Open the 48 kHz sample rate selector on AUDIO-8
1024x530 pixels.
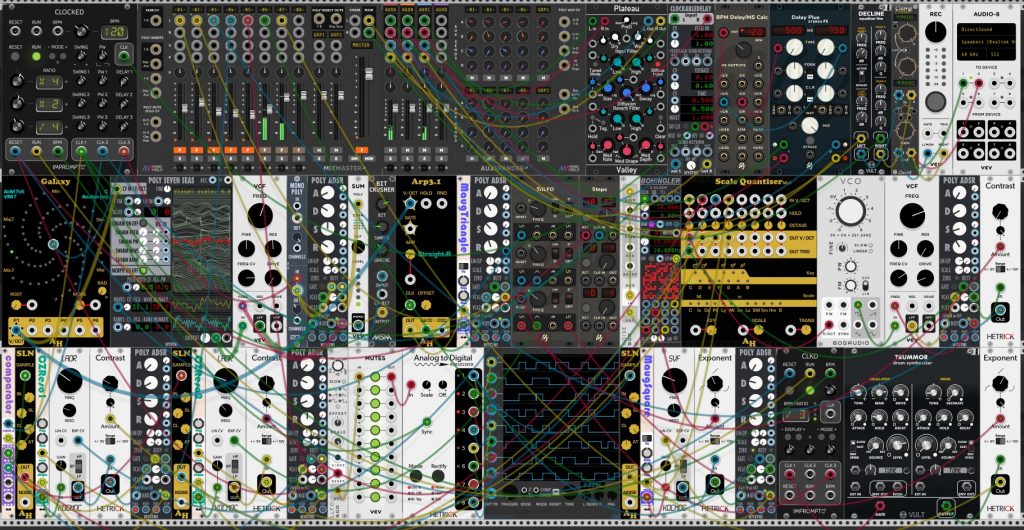click(970, 52)
